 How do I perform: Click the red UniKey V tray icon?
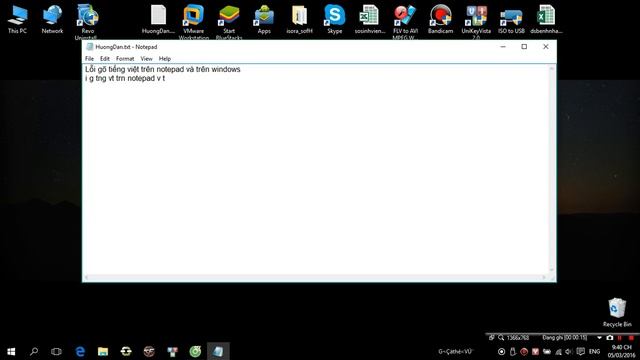pos(536,351)
